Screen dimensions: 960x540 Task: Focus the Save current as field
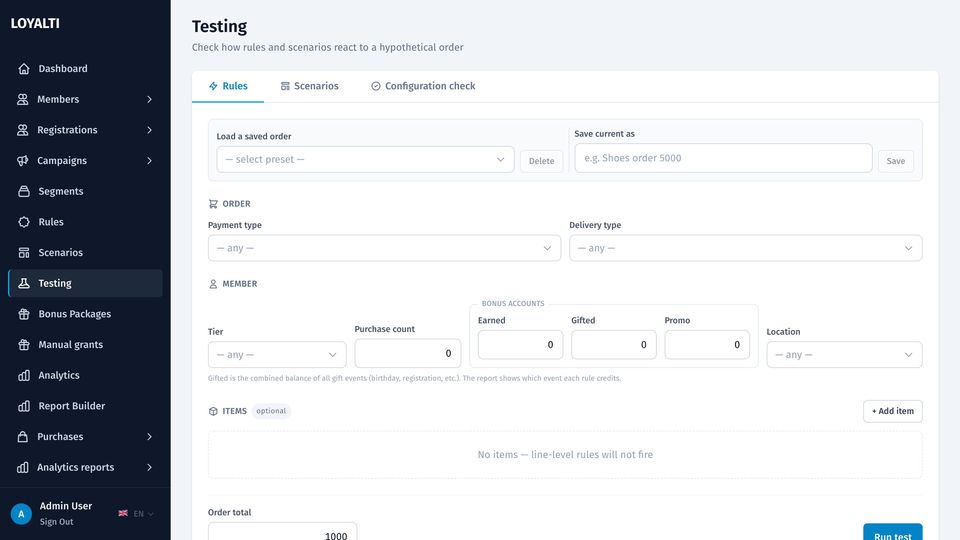point(723,158)
